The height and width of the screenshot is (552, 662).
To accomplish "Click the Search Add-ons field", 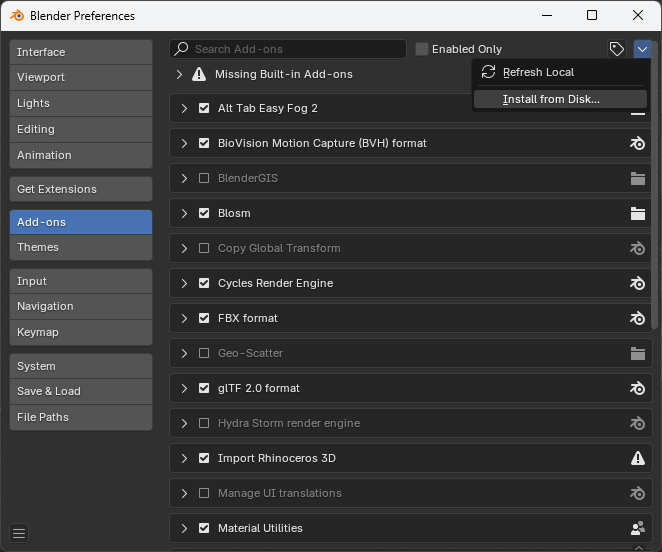I will click(x=288, y=49).
